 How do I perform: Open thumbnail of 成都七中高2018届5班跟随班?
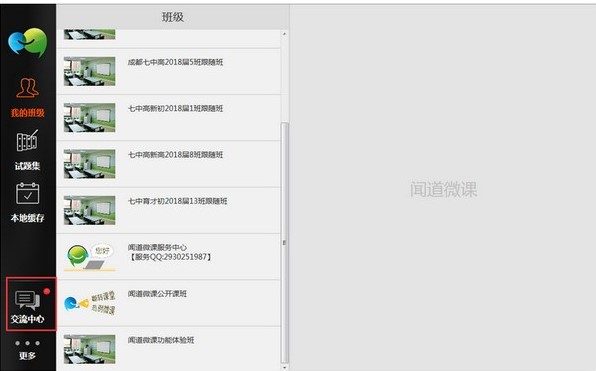click(90, 71)
